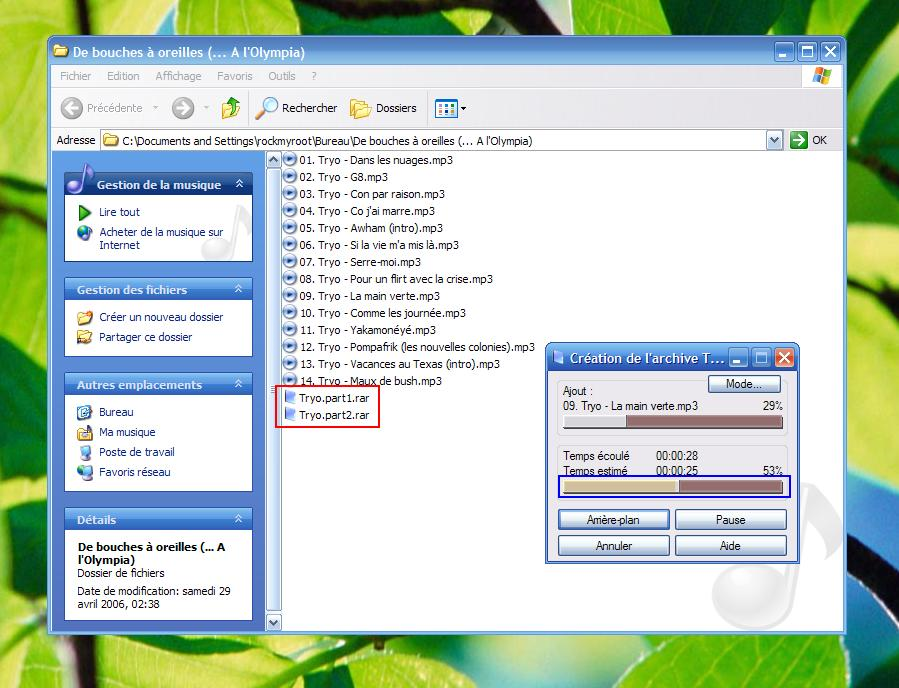Click the Précédente back arrow
Image resolution: width=899 pixels, height=688 pixels.
pos(72,108)
